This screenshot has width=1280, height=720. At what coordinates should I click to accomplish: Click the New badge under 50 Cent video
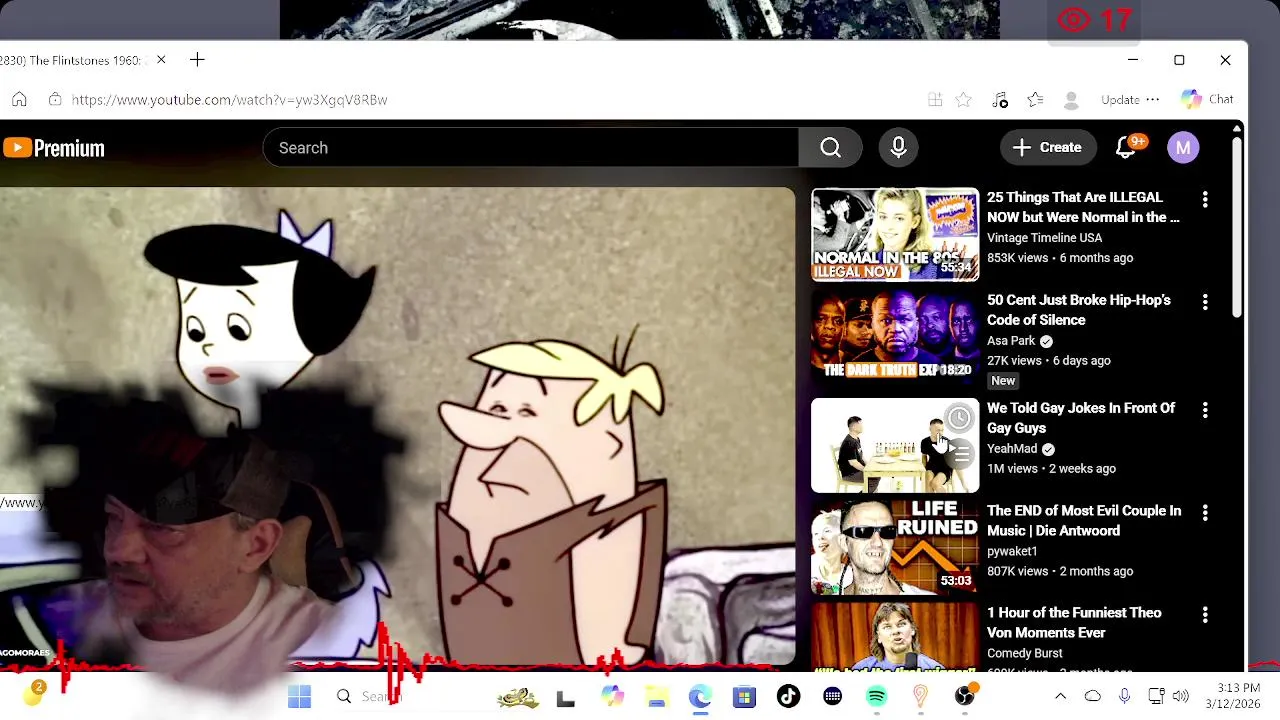click(1003, 381)
